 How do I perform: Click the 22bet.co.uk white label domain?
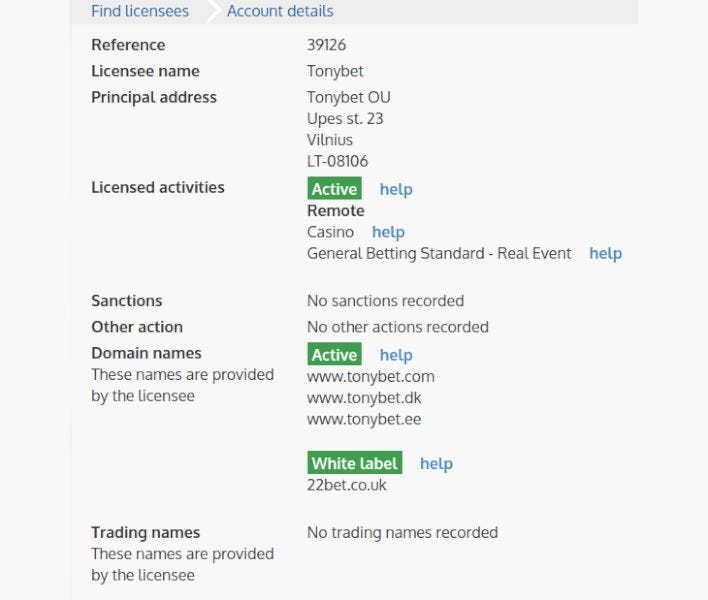(347, 485)
